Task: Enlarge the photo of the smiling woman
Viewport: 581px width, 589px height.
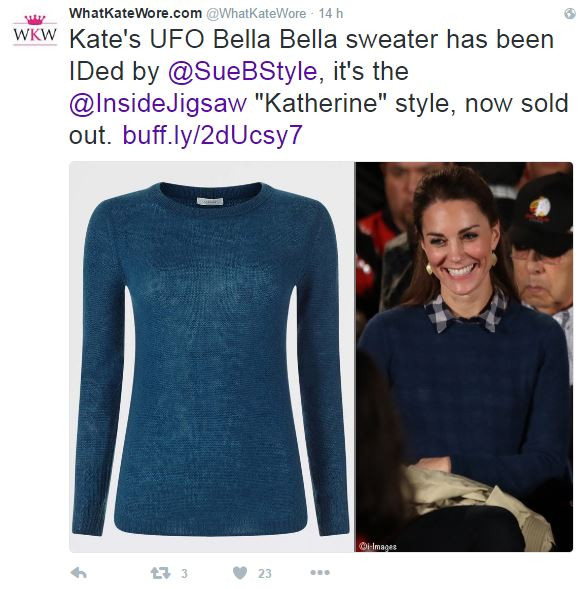Action: tap(464, 357)
